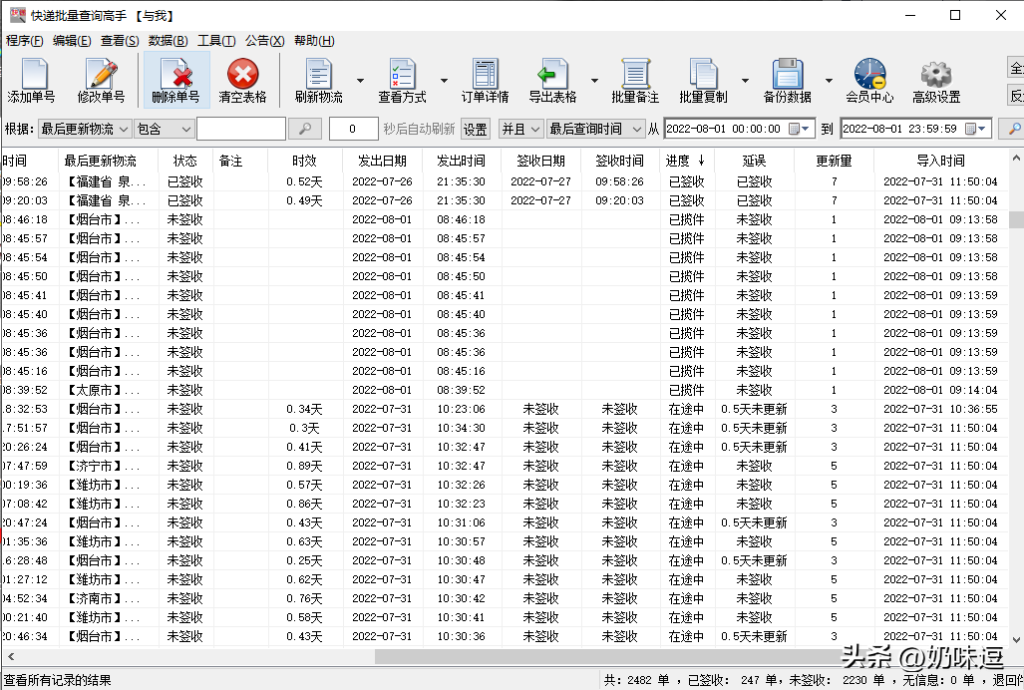Viewport: 1024px width, 690px height.
Task: Sort by the 时效 column header
Action: (304, 161)
